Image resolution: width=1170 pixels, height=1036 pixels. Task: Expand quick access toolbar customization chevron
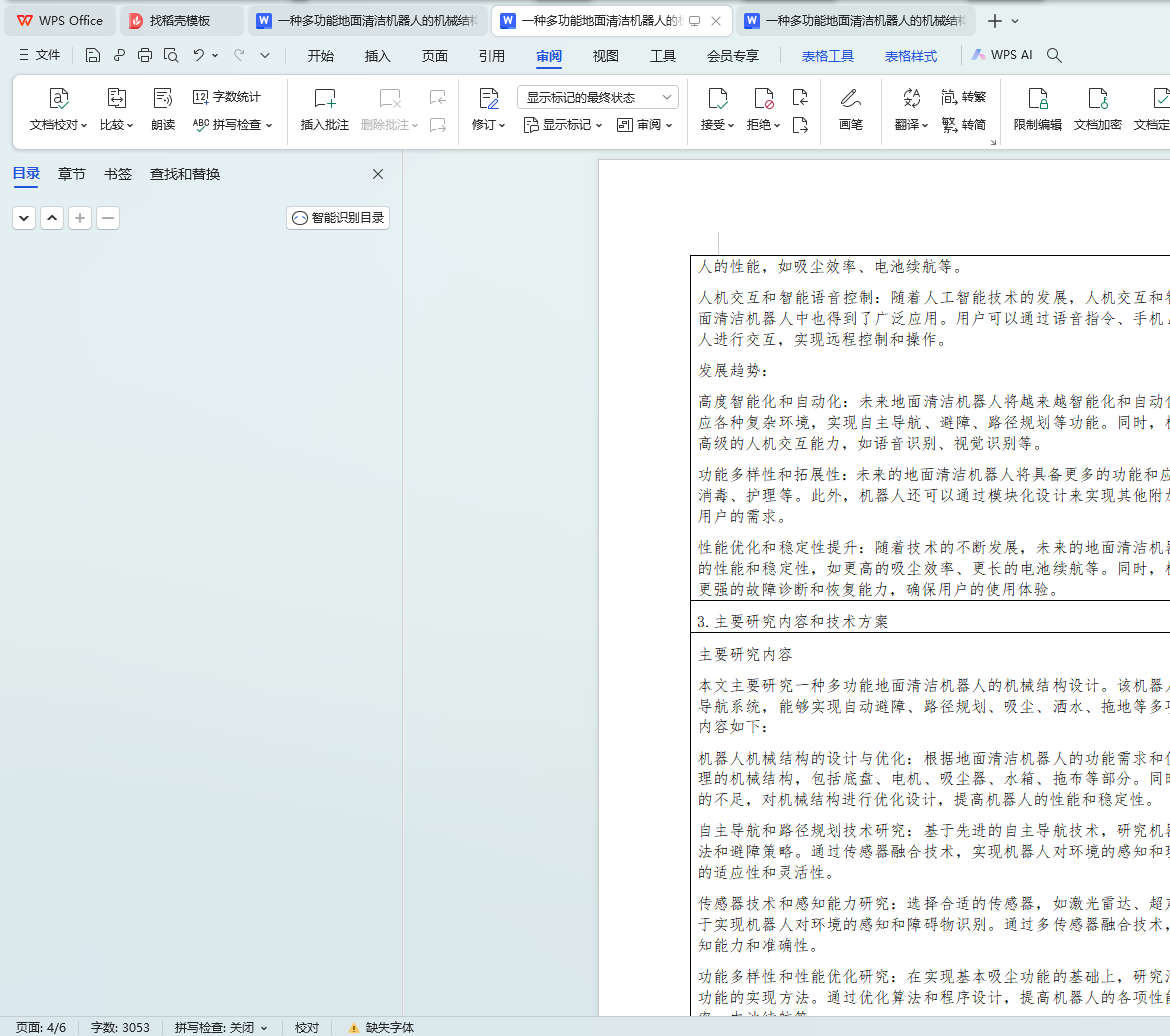[x=265, y=55]
